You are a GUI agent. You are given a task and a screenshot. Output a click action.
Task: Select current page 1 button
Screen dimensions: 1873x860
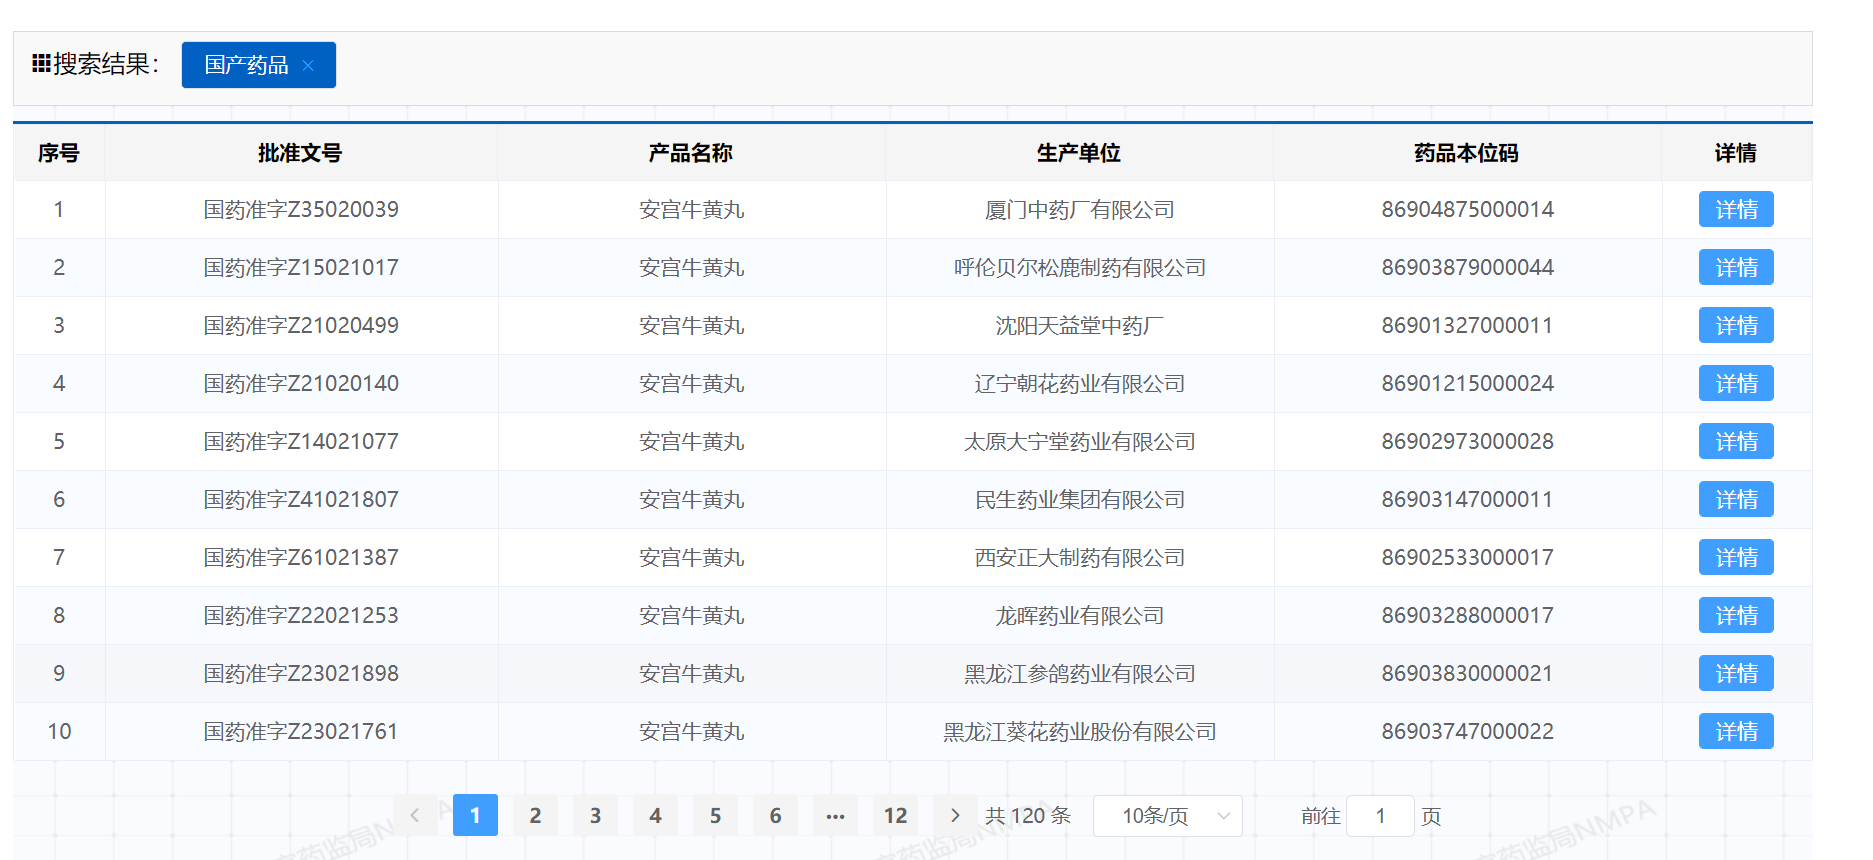[475, 816]
